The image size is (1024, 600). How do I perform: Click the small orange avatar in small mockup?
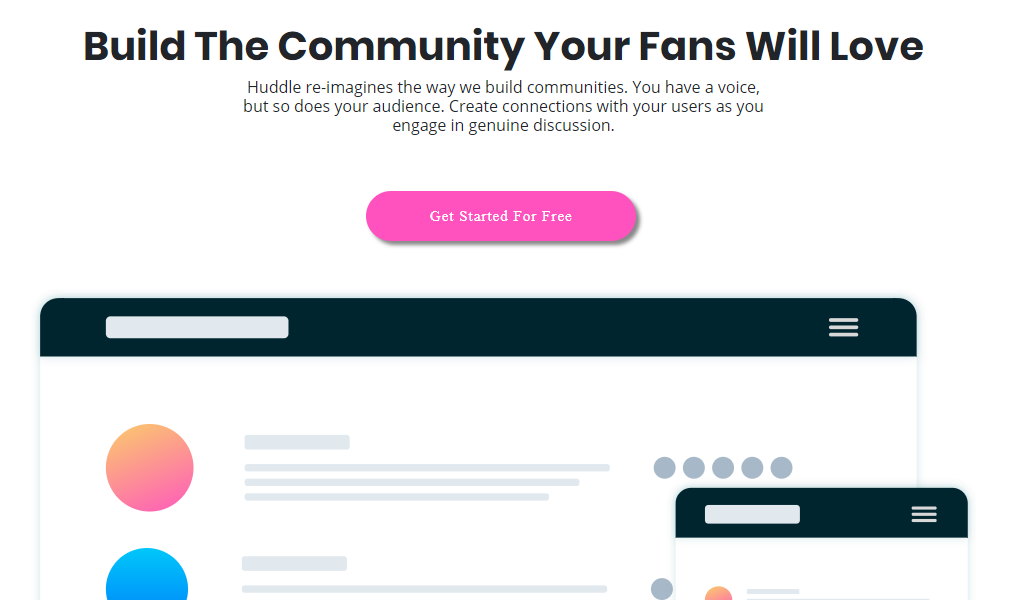tap(718, 593)
